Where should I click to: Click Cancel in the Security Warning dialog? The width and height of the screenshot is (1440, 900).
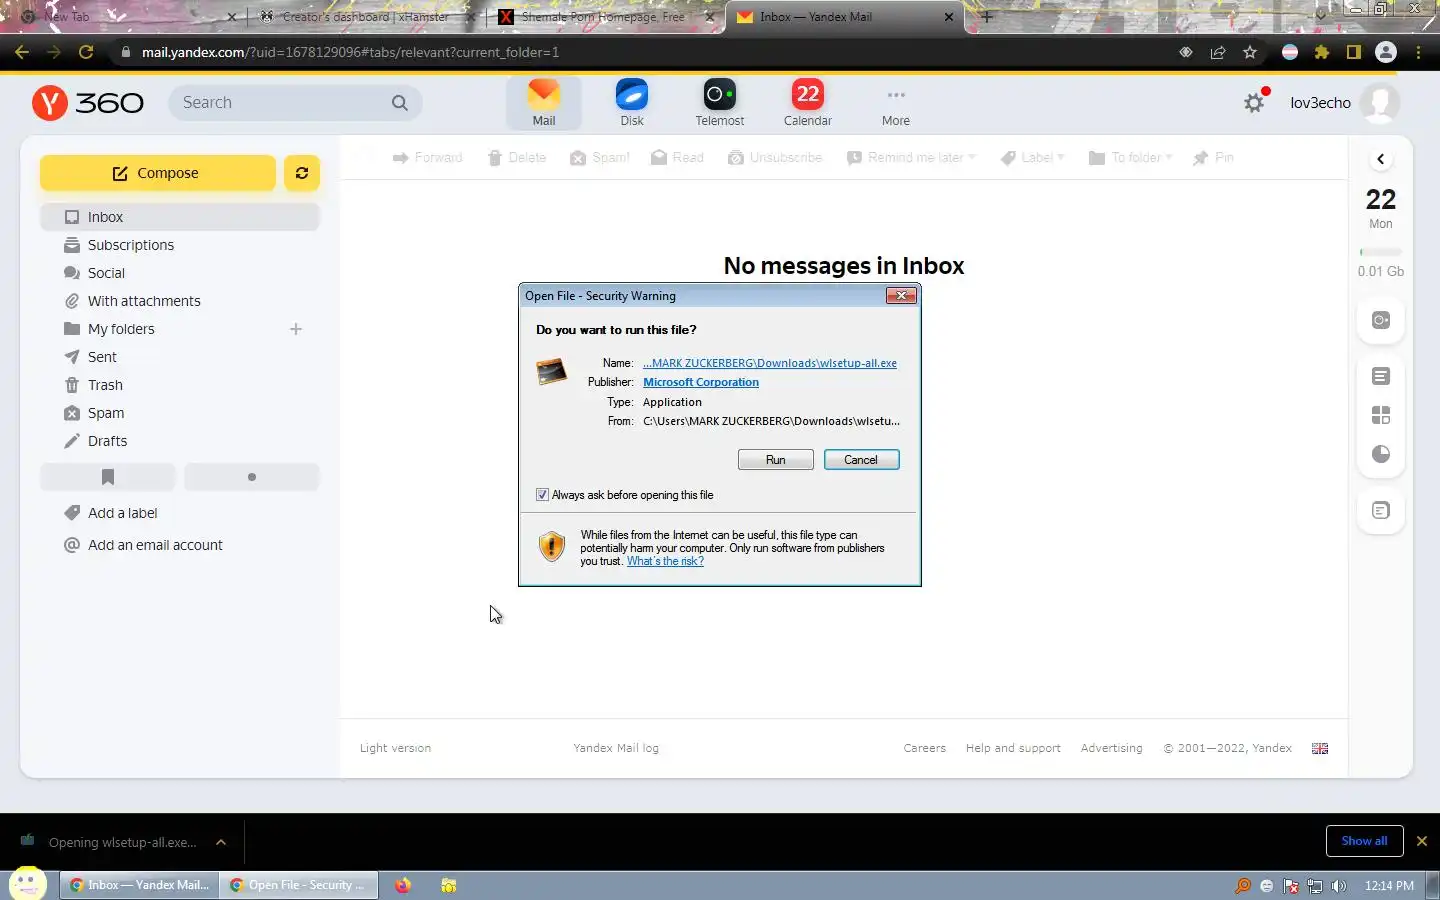point(861,460)
